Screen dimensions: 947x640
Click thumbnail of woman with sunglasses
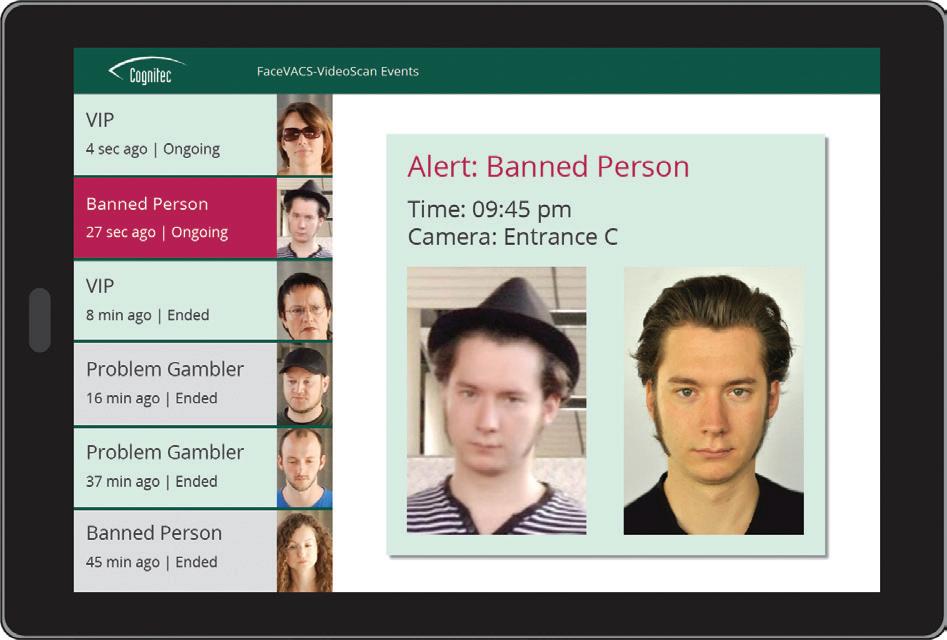click(304, 134)
